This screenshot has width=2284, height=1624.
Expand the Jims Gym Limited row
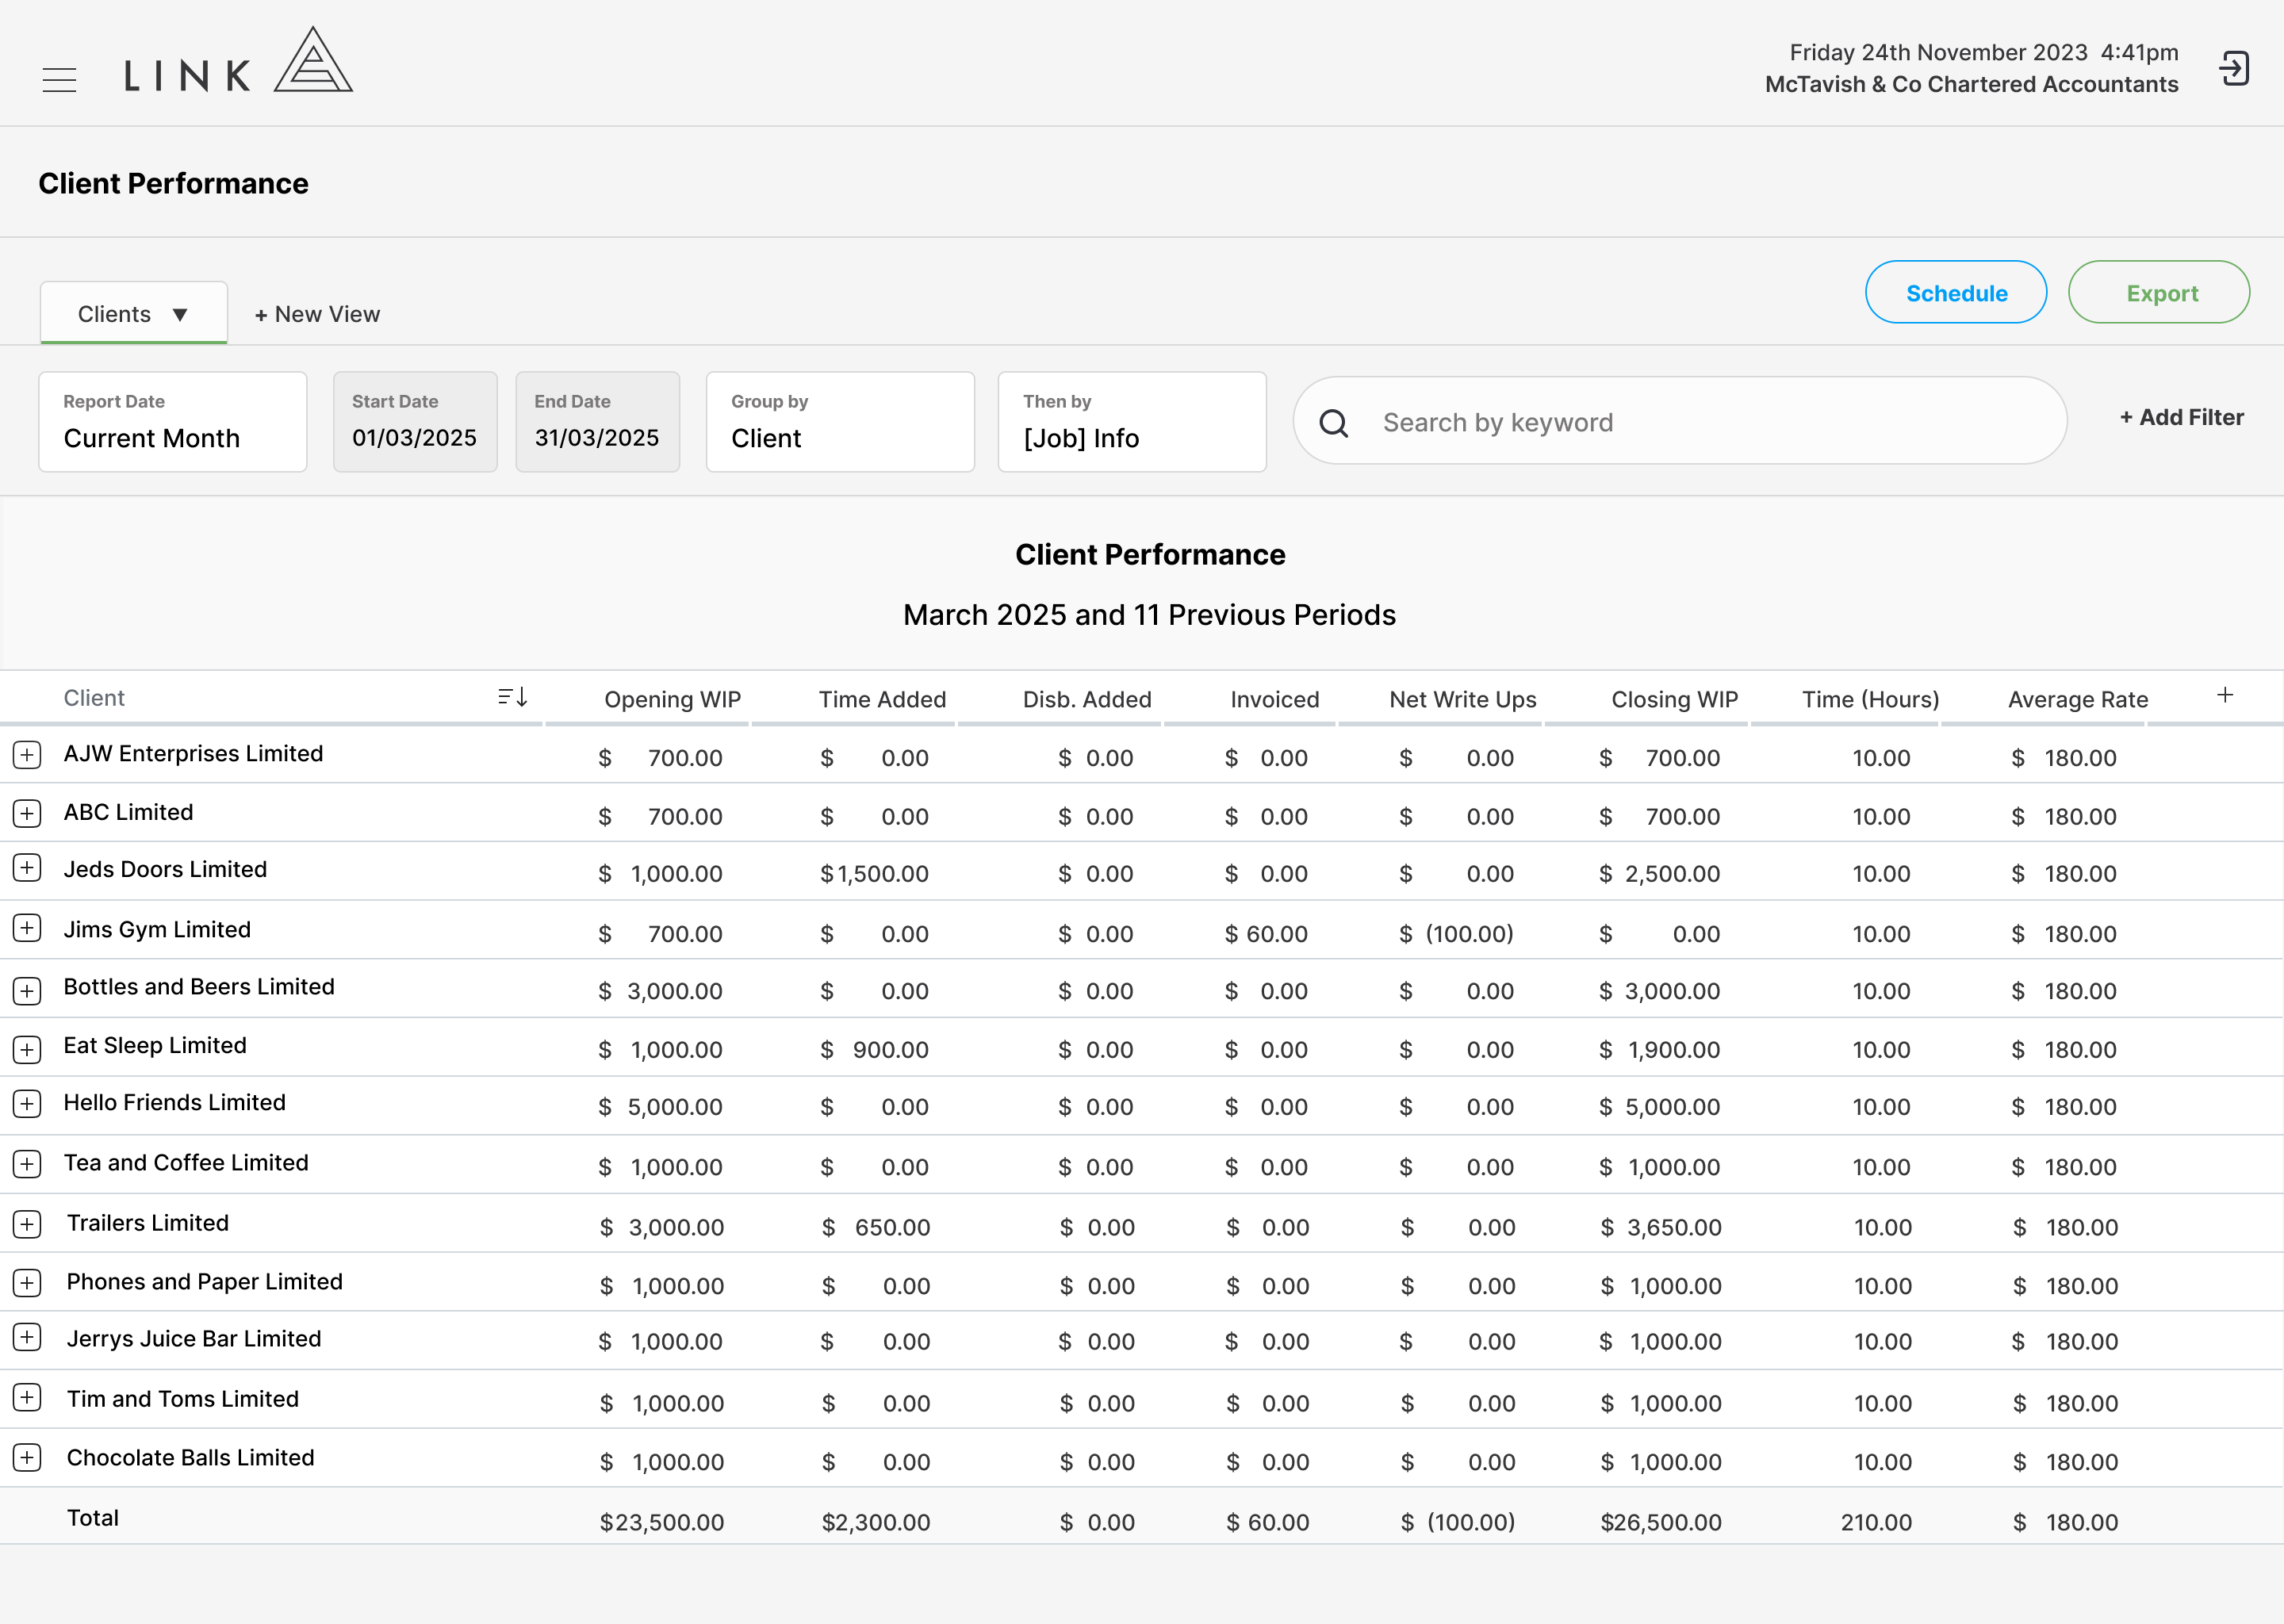pyautogui.click(x=27, y=928)
